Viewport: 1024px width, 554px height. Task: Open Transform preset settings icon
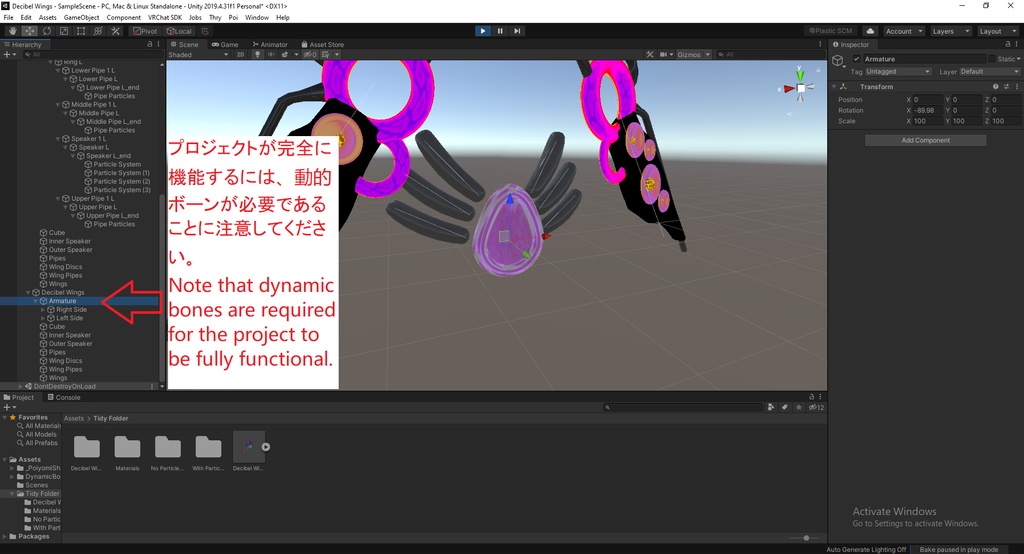1006,86
